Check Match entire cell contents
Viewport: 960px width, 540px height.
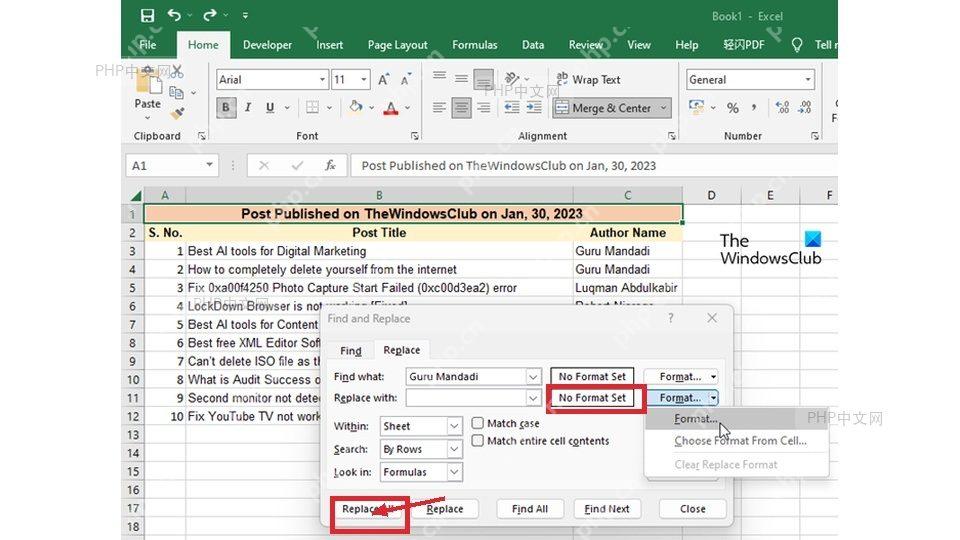[478, 440]
